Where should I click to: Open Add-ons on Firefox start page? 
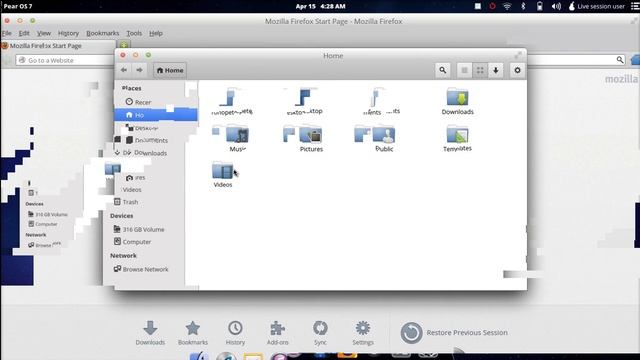click(278, 333)
